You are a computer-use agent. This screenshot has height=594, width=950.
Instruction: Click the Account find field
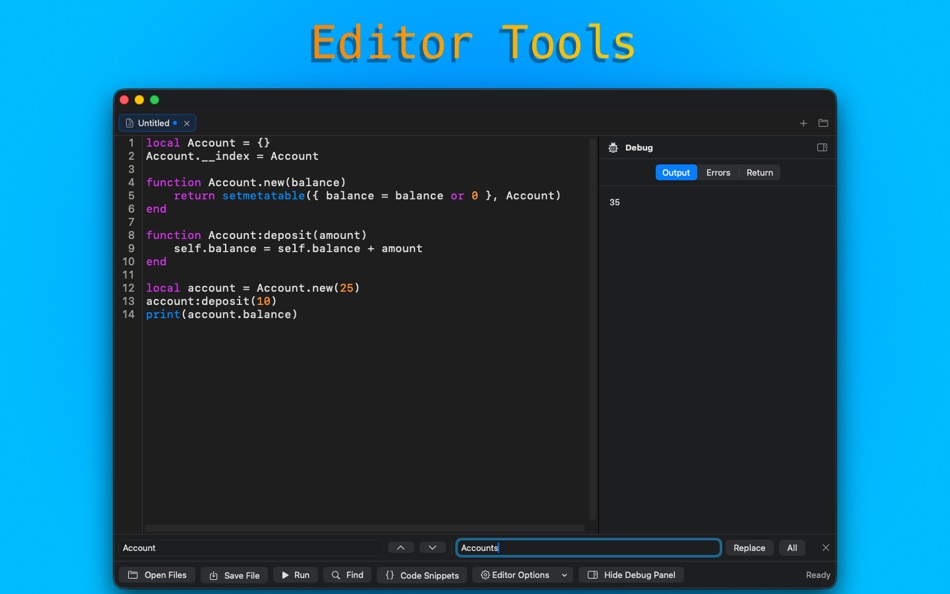(250, 548)
